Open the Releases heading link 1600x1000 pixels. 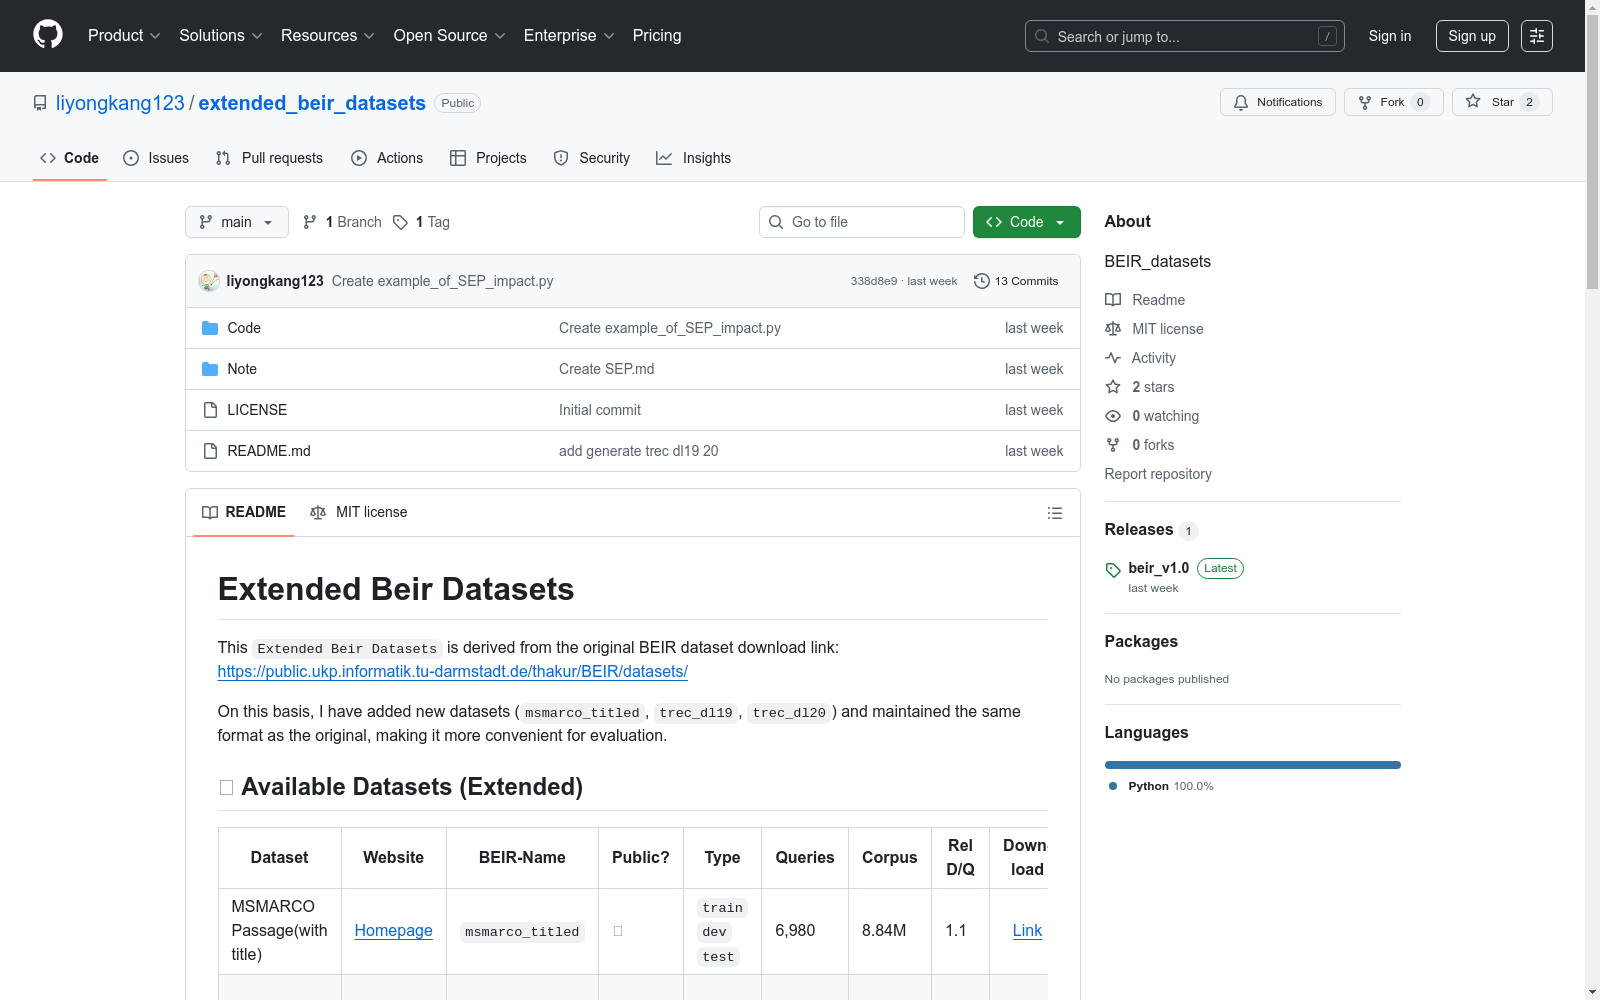1139,530
